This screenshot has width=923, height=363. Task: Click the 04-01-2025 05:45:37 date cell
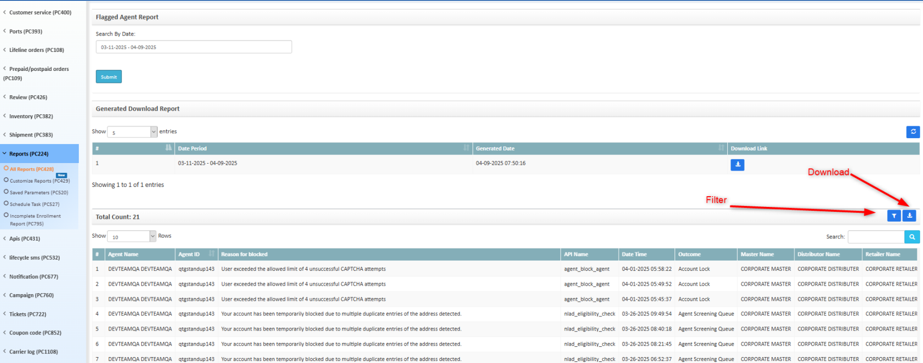coord(647,299)
